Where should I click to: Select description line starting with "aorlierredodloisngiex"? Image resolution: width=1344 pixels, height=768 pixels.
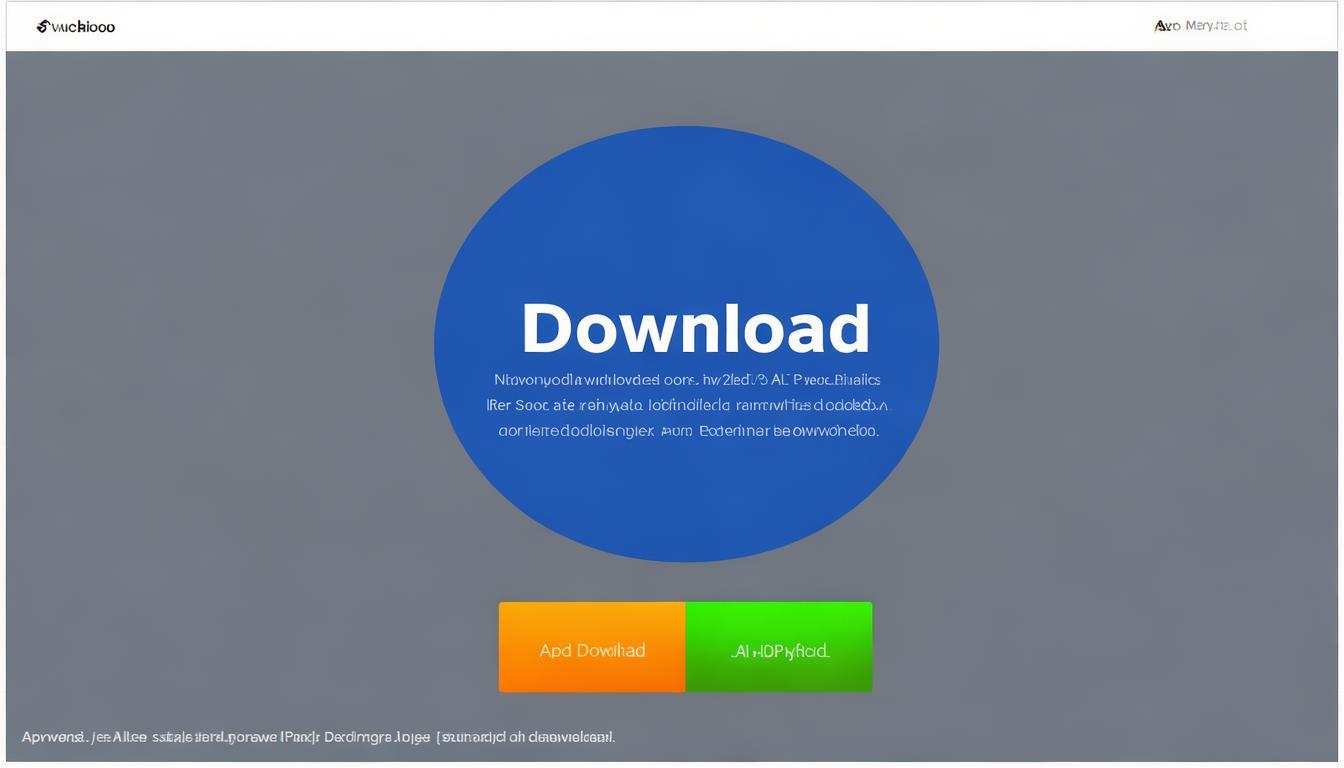[x=688, y=431]
